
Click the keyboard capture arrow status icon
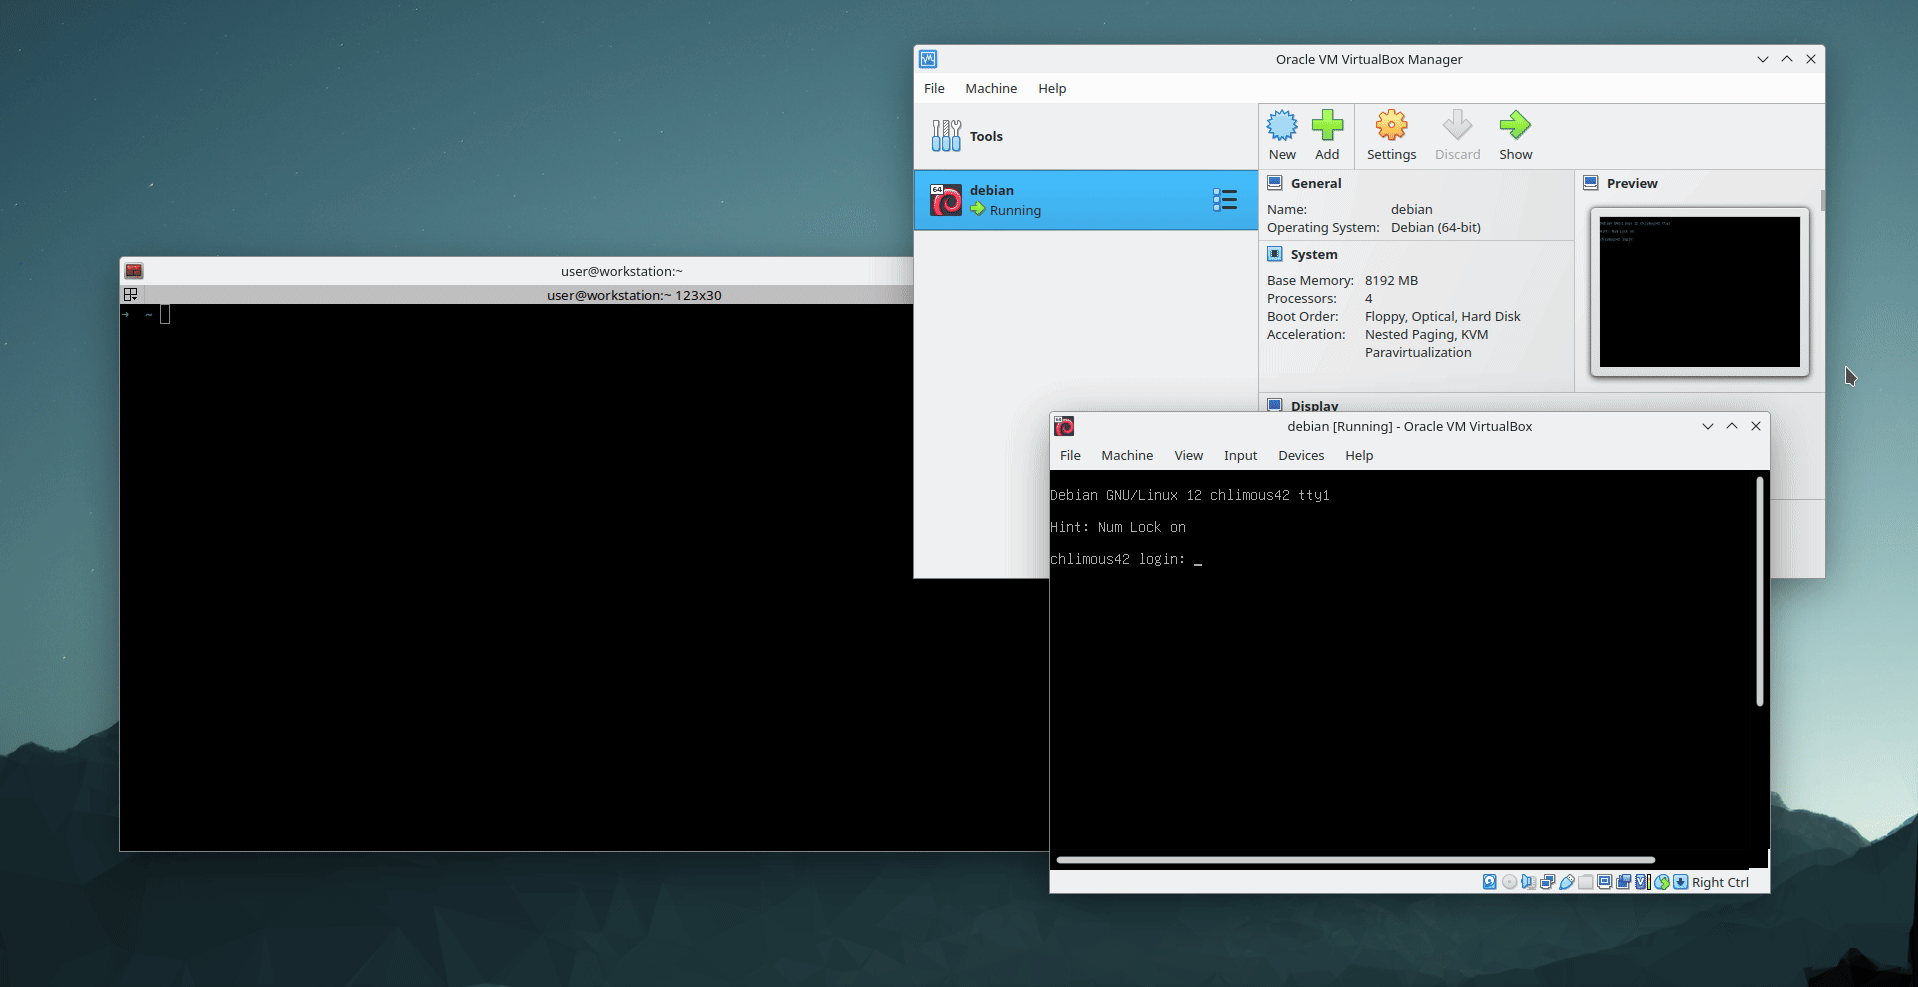pyautogui.click(x=1681, y=882)
